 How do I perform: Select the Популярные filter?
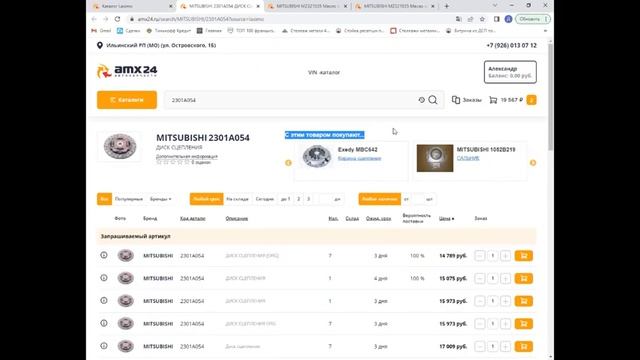point(129,199)
